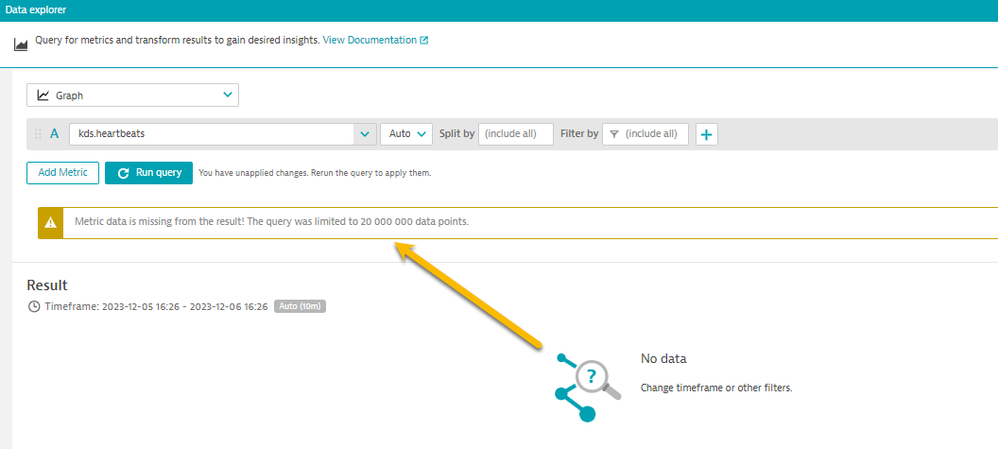Open the Auto aggregation dropdown
Viewport: 998px width, 449px height.
[406, 134]
